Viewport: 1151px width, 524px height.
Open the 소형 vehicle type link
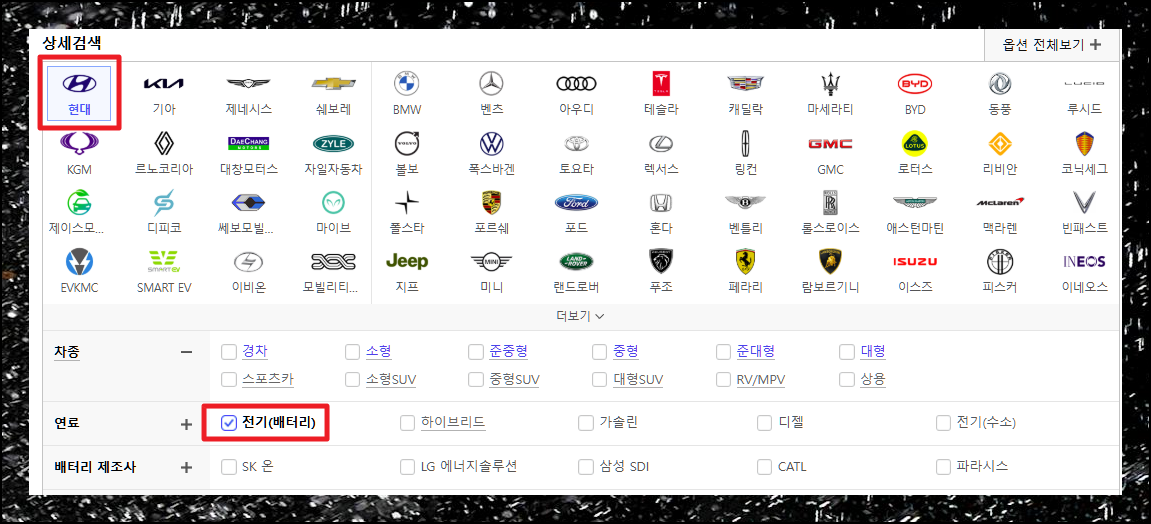tap(379, 352)
